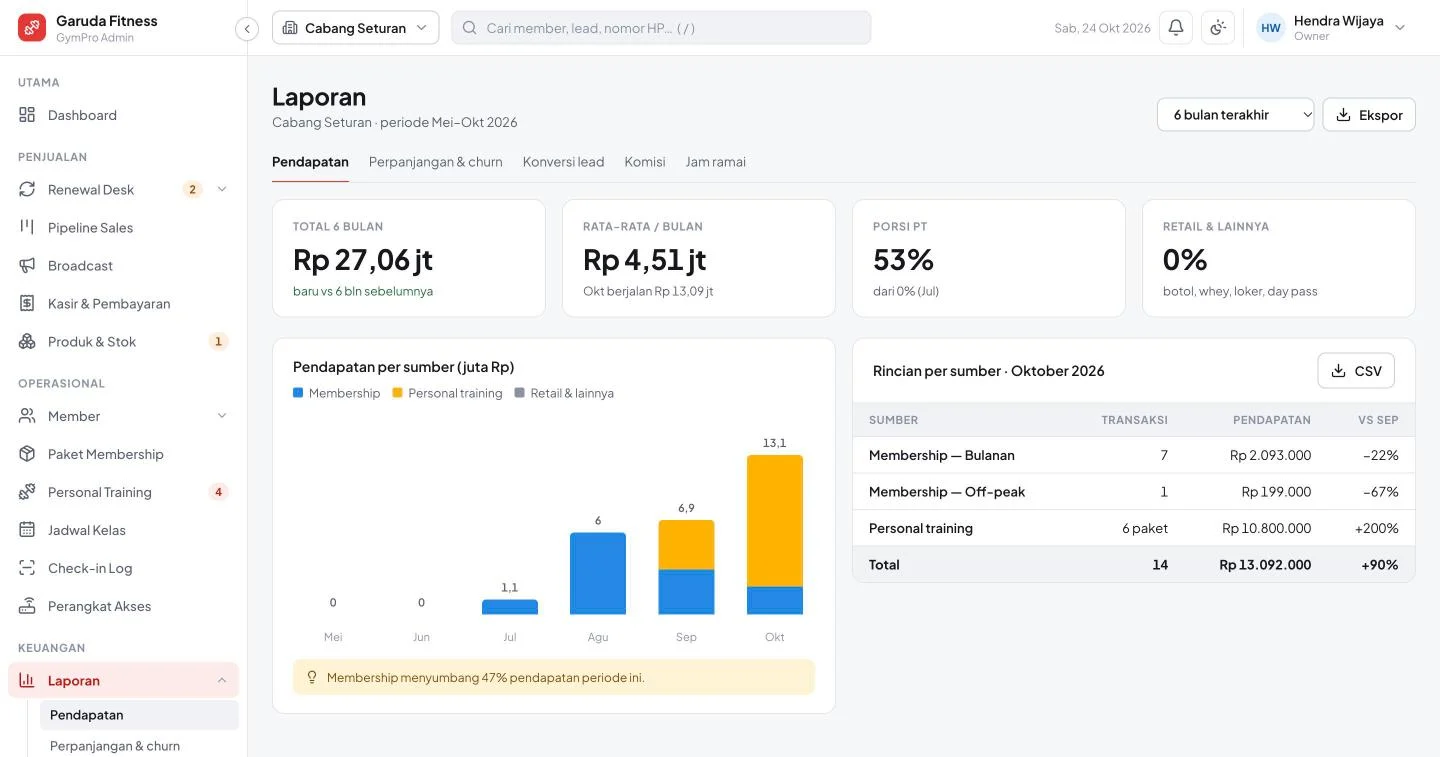Click the Personal Training dumbbell icon
This screenshot has height=757, width=1440.
pos(27,492)
